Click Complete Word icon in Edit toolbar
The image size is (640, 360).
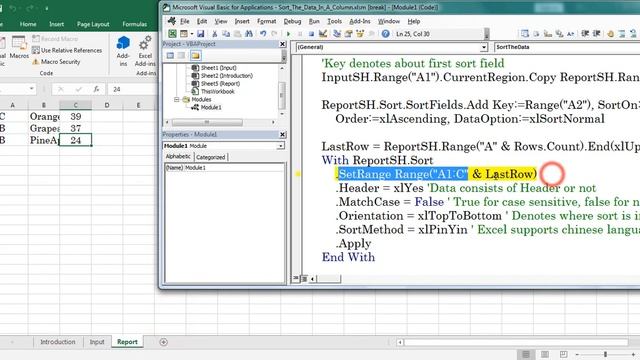(x=570, y=34)
